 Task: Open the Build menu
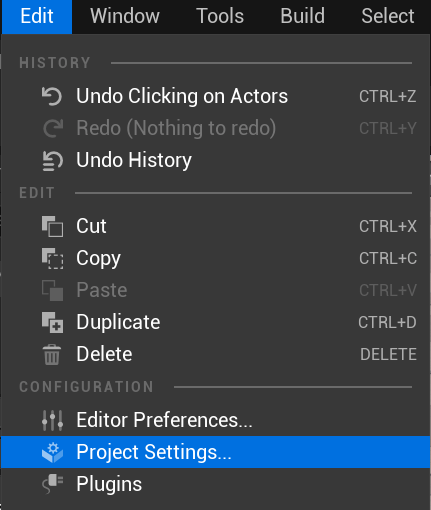(x=303, y=16)
